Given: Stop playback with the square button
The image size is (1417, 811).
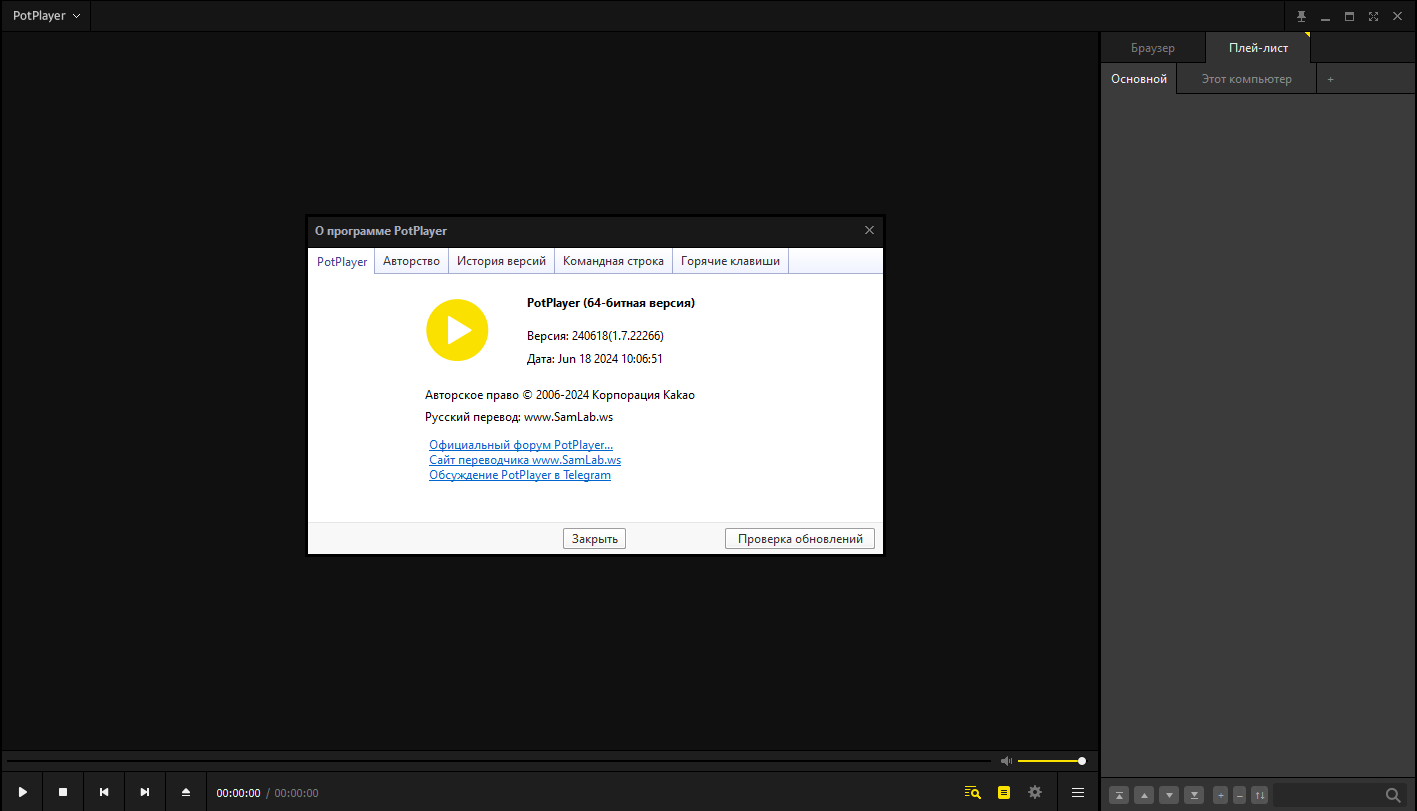Looking at the screenshot, I should tap(63, 792).
